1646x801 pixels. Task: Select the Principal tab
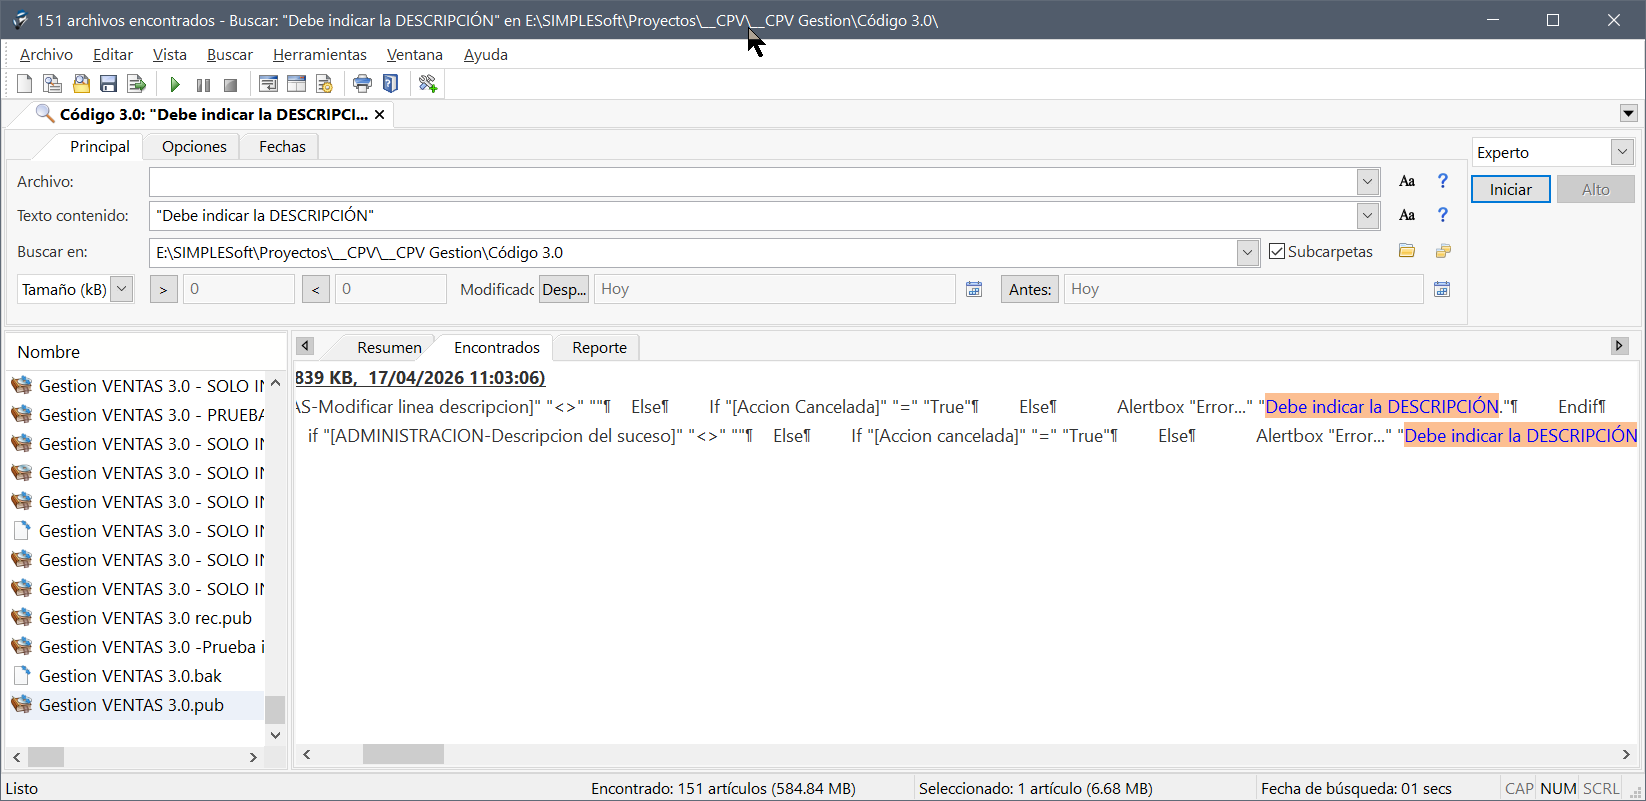[100, 147]
